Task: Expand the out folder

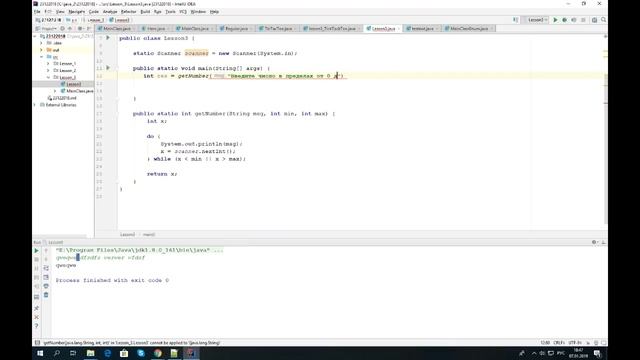Action: 41,50
